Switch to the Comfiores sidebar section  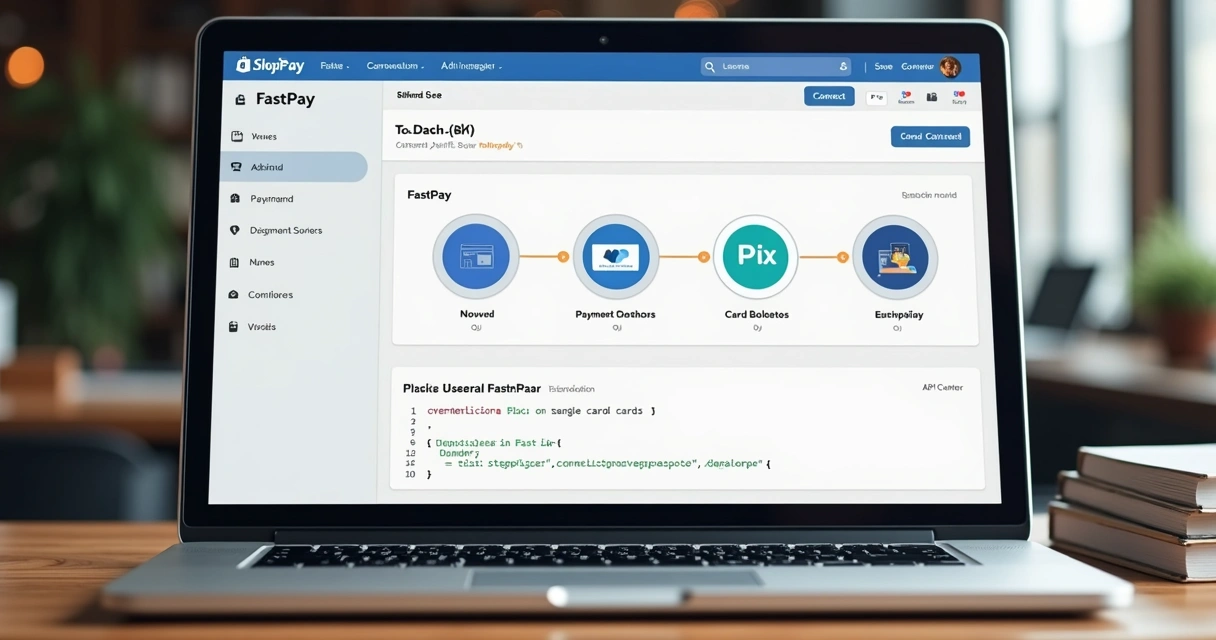[270, 294]
